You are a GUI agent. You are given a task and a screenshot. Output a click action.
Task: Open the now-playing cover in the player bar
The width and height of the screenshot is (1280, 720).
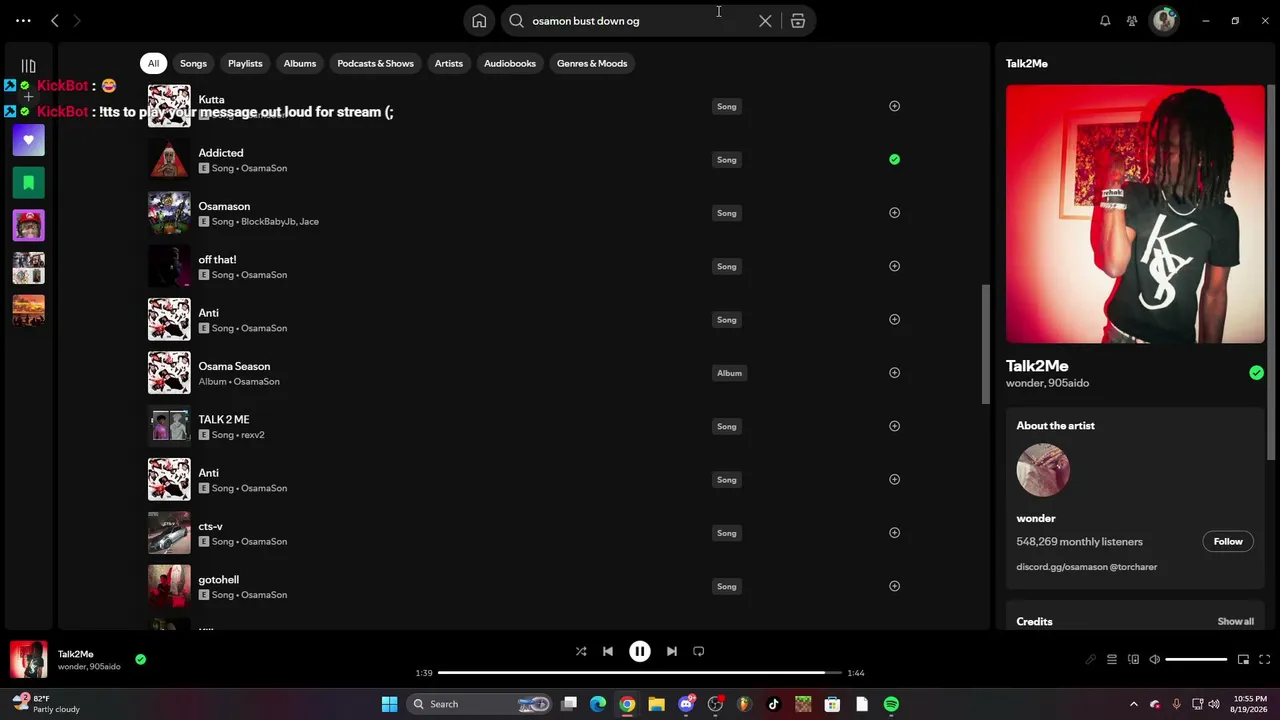coord(28,659)
